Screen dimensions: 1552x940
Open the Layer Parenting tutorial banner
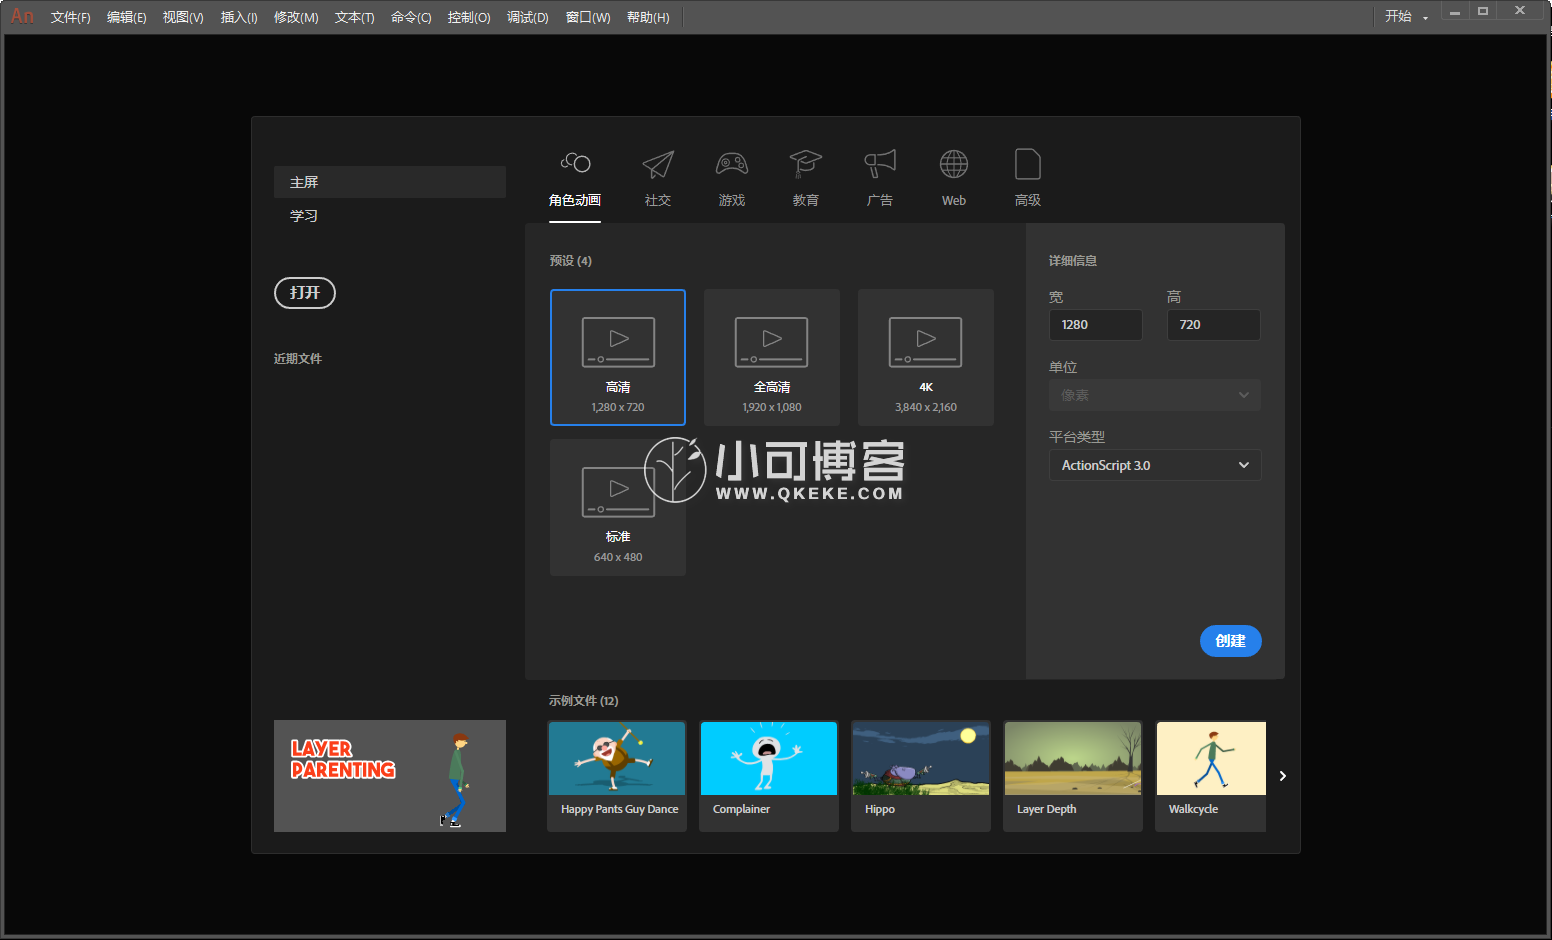coord(390,776)
